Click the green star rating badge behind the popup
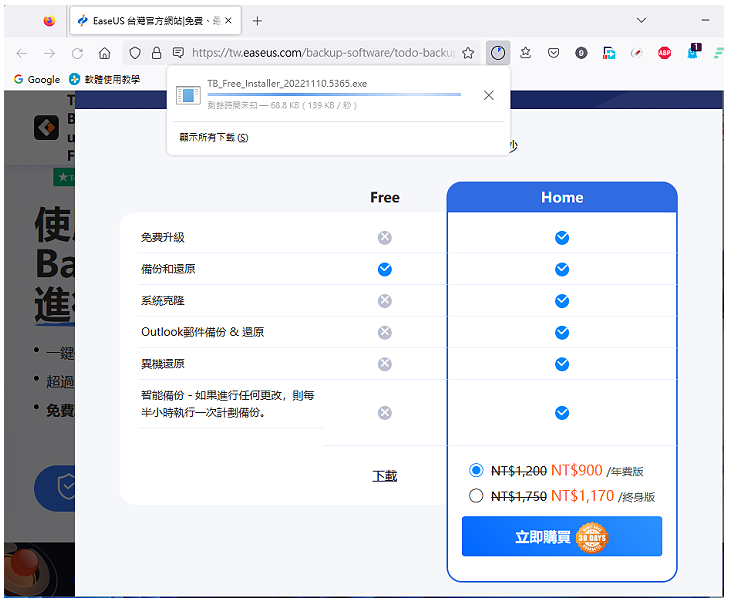 [x=64, y=177]
